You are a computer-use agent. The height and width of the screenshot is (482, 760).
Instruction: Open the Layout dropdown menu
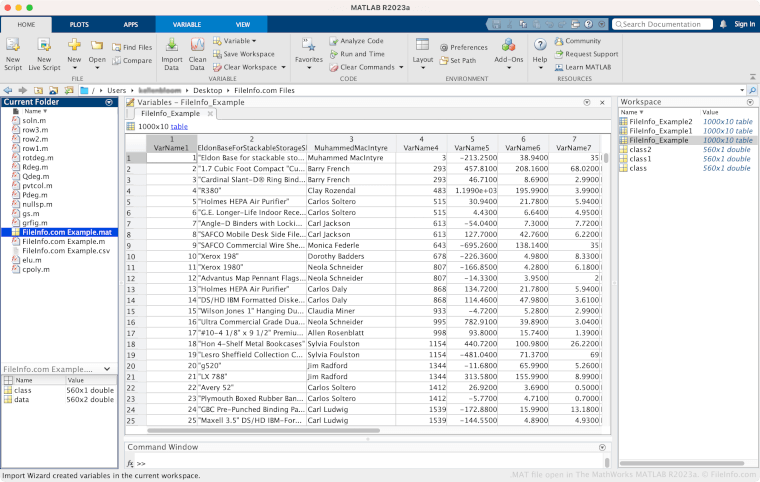[x=423, y=59]
